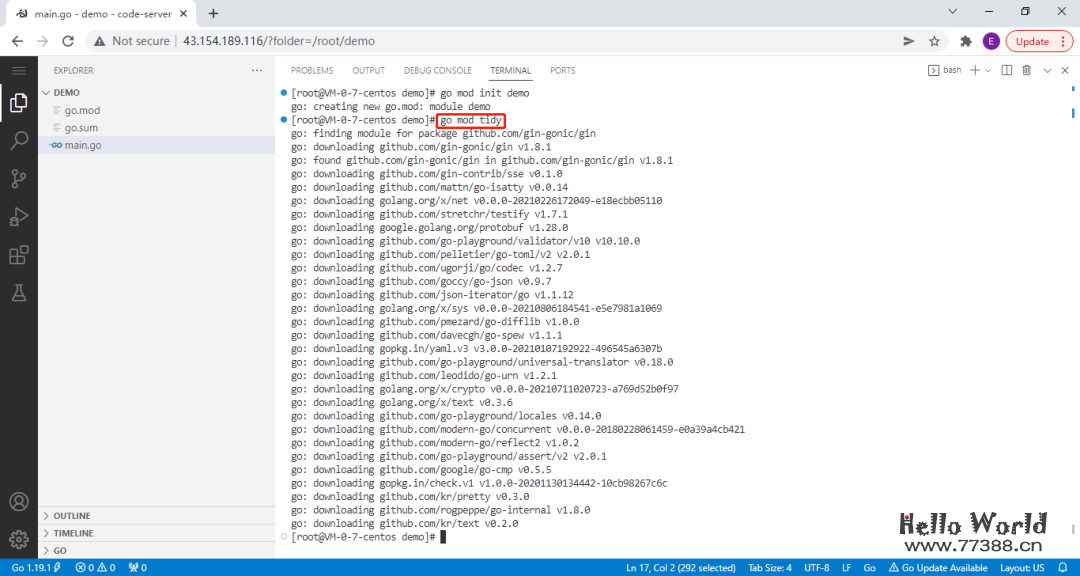Open the Search view in activity bar

[18, 140]
